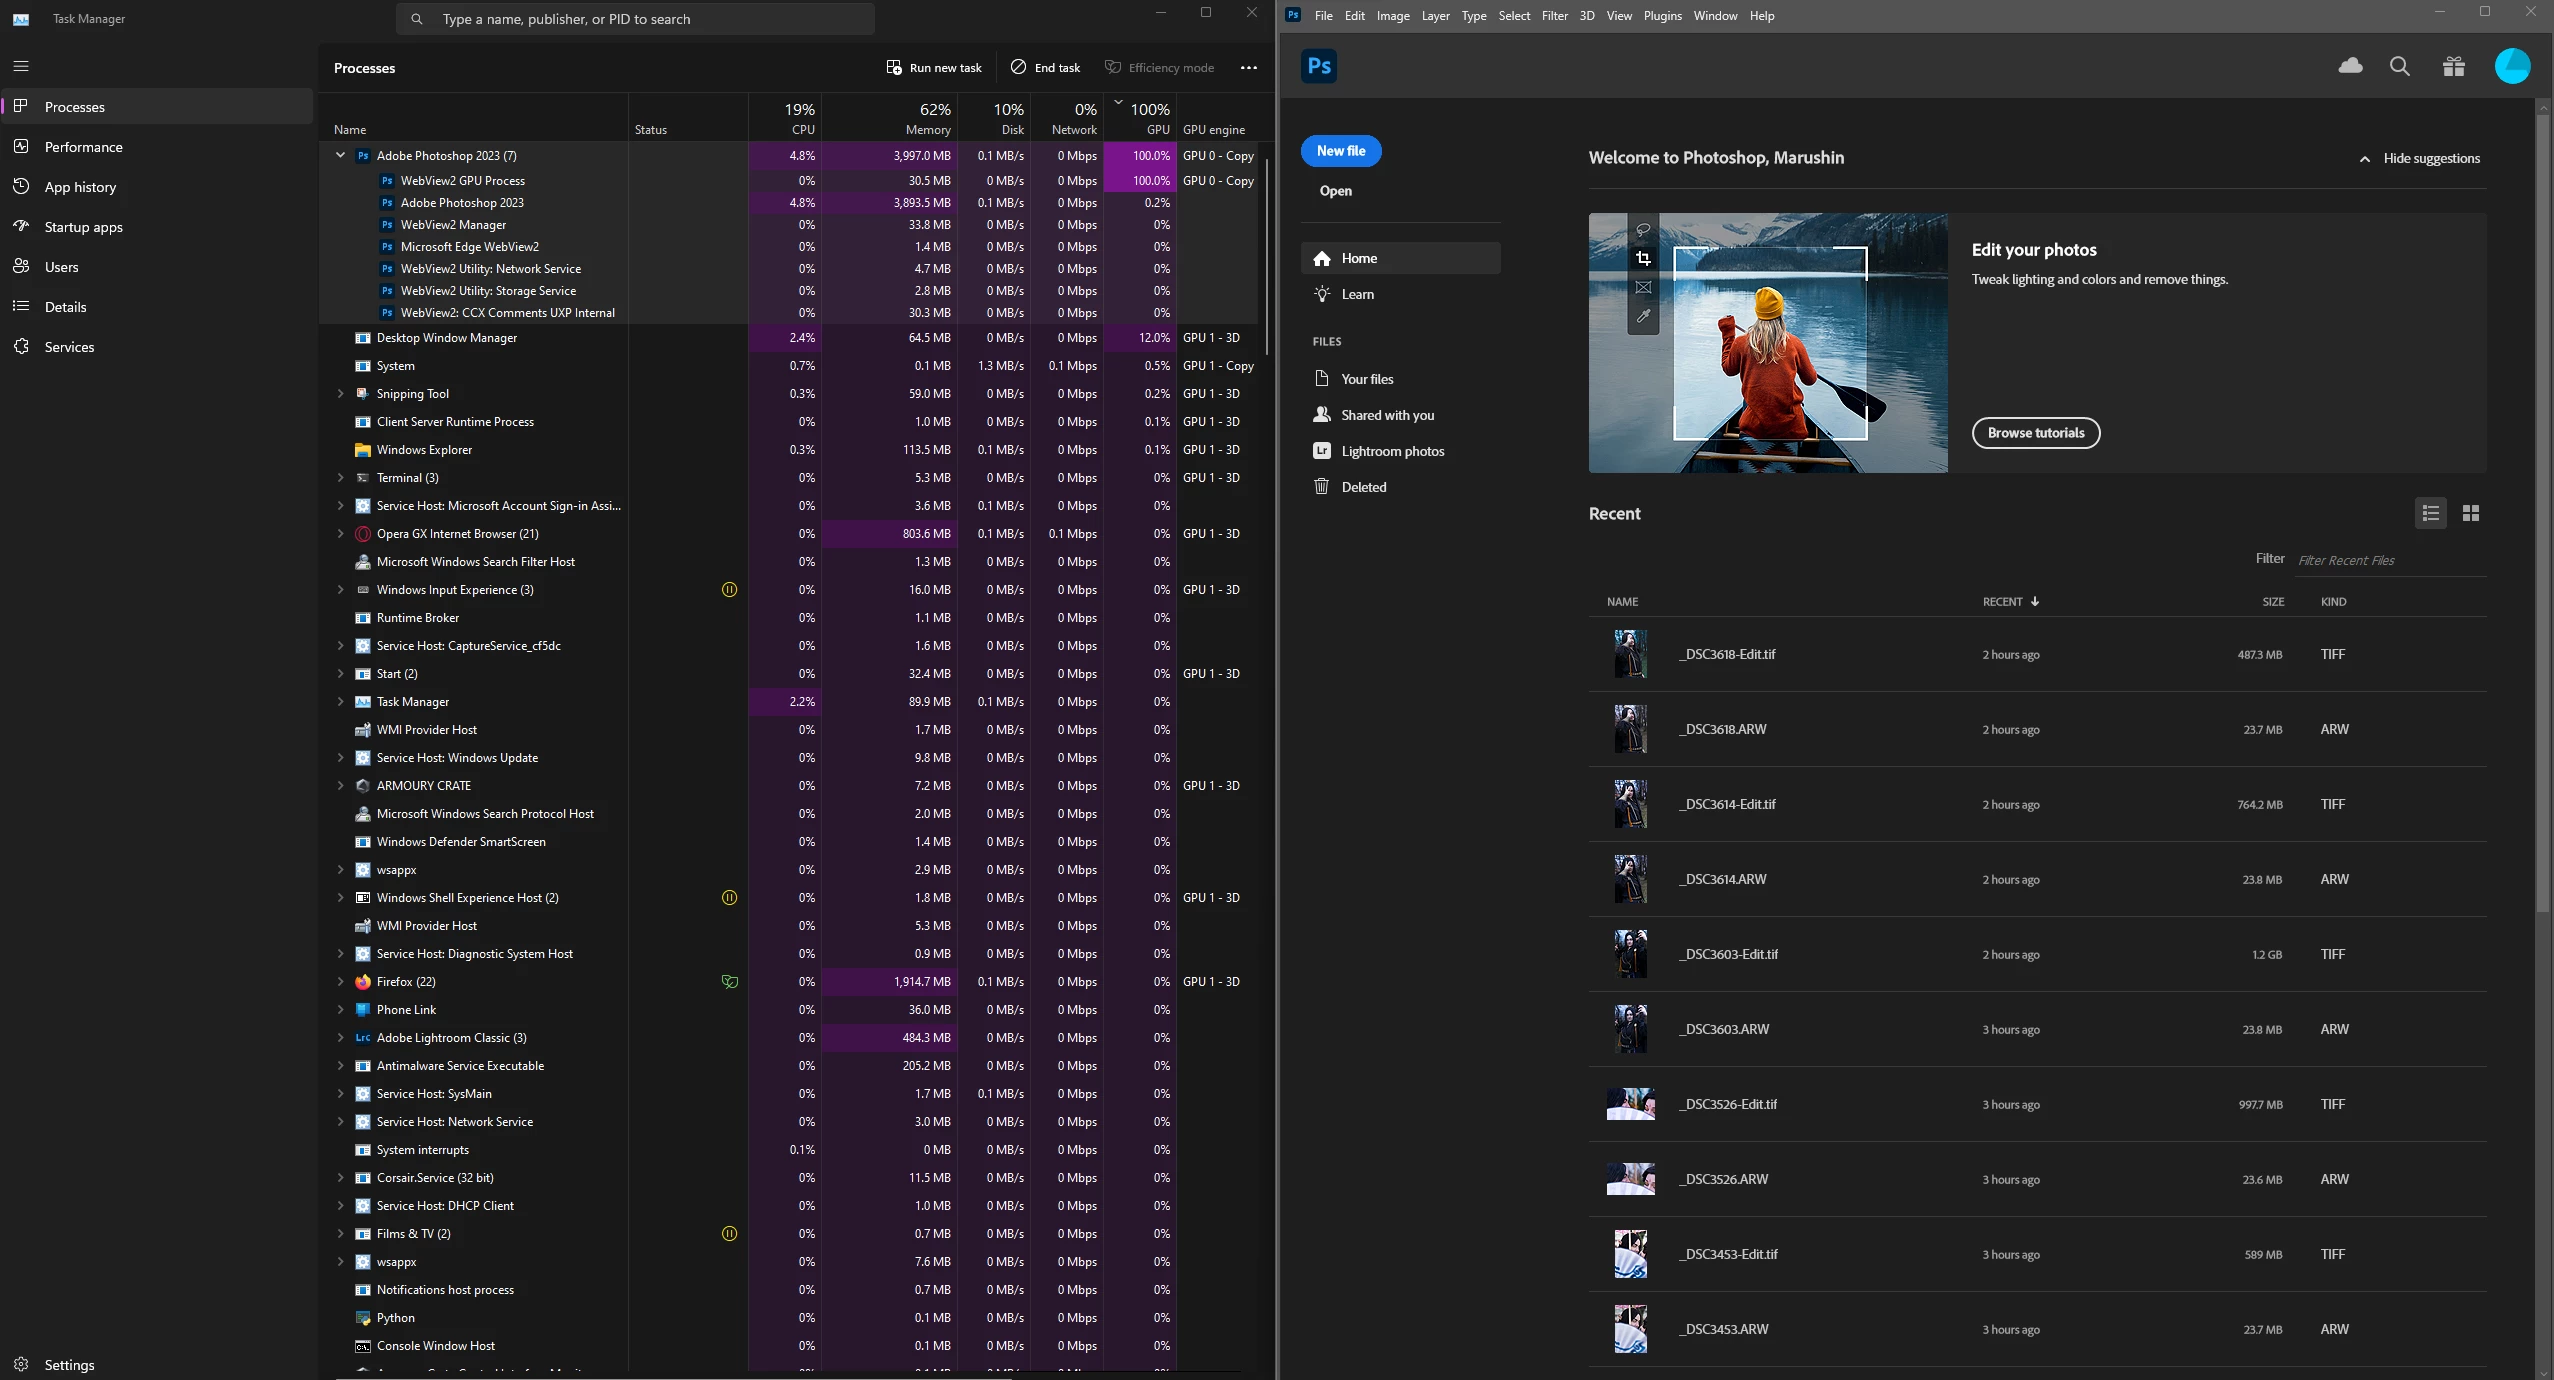Click Task Manager hamburger navigation icon
The height and width of the screenshot is (1380, 2554).
21,66
